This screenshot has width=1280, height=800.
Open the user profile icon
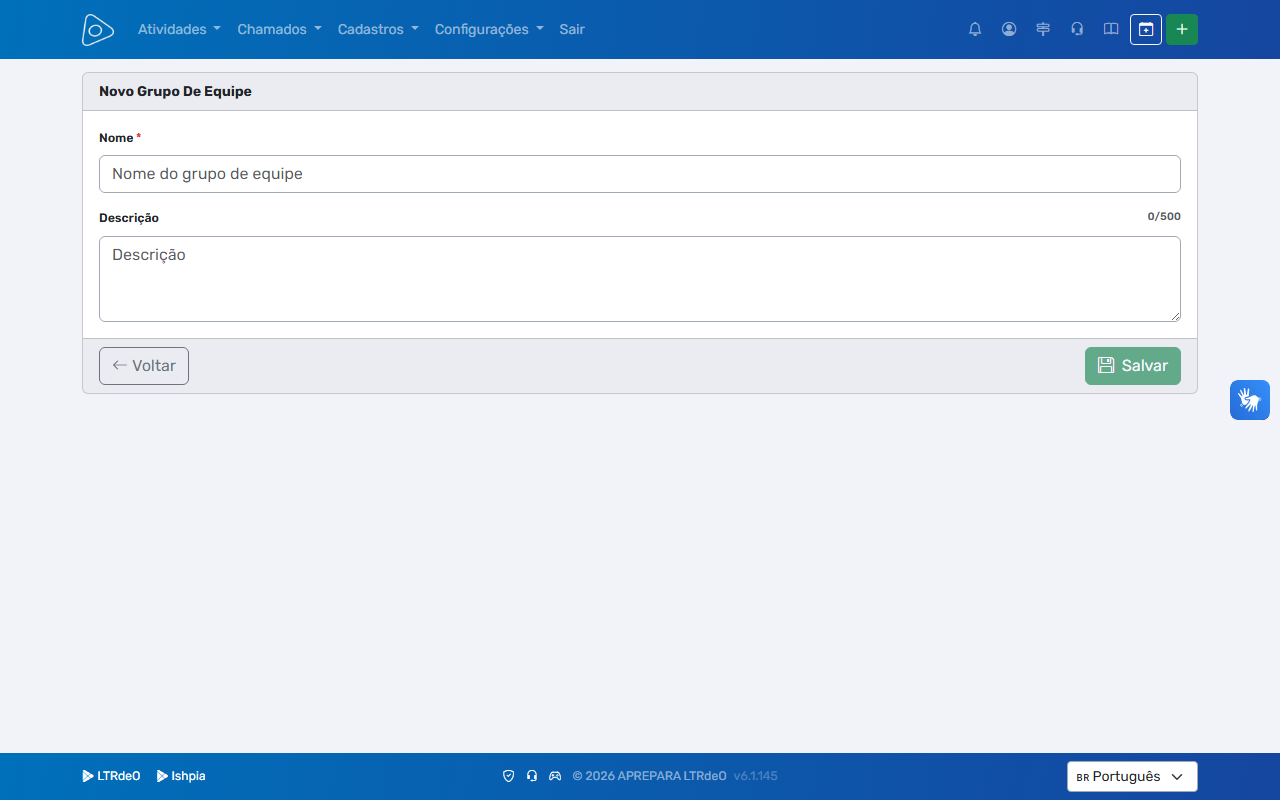click(1009, 29)
